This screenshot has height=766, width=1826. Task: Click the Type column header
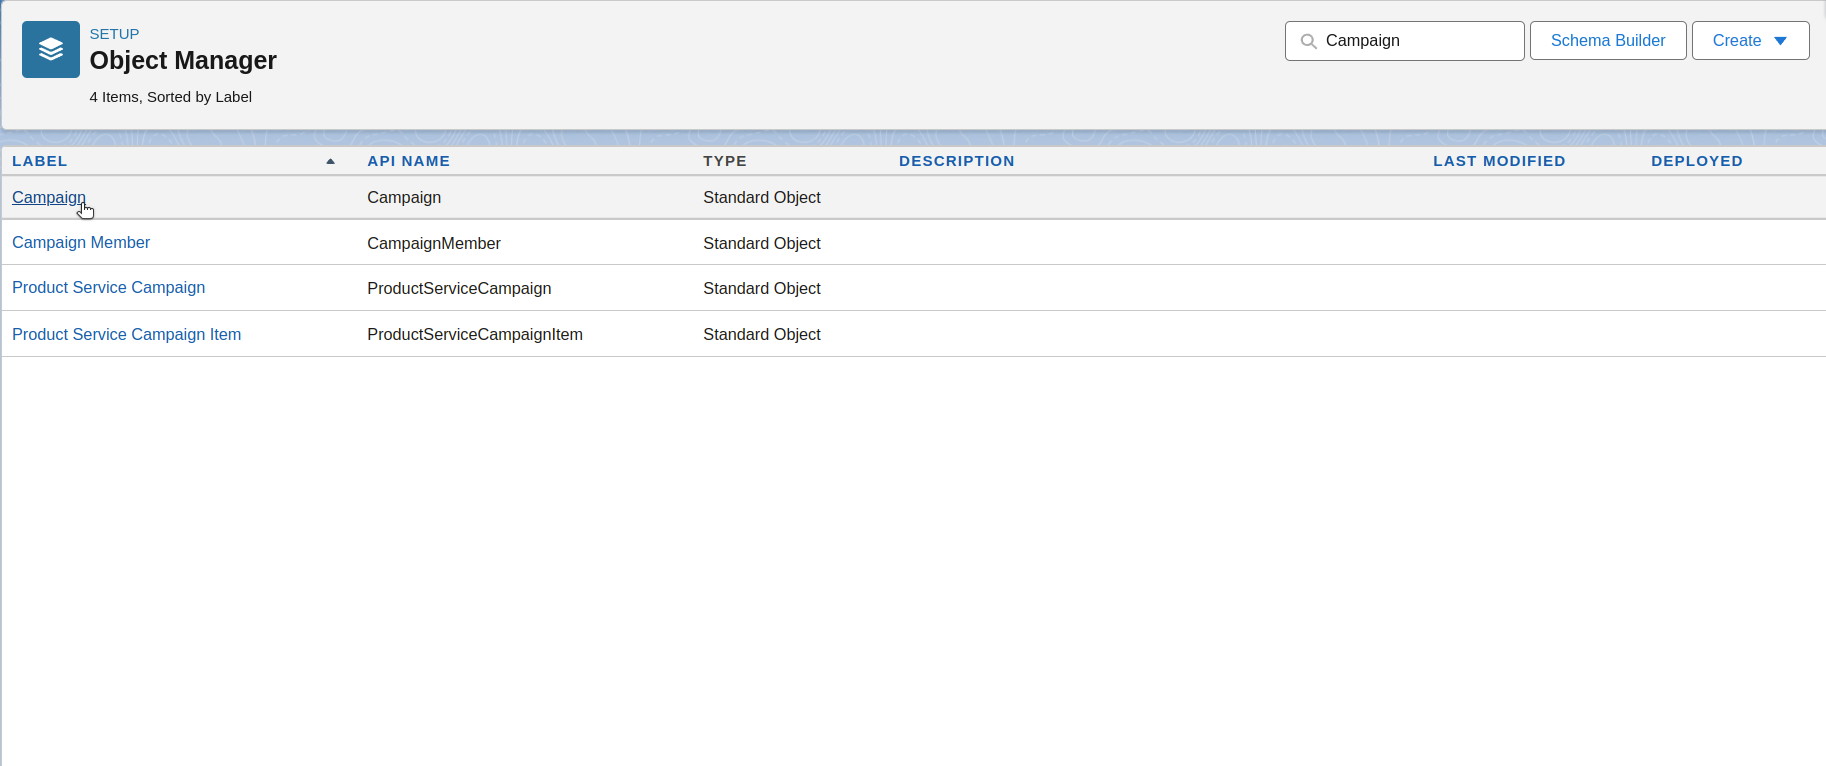click(x=725, y=161)
